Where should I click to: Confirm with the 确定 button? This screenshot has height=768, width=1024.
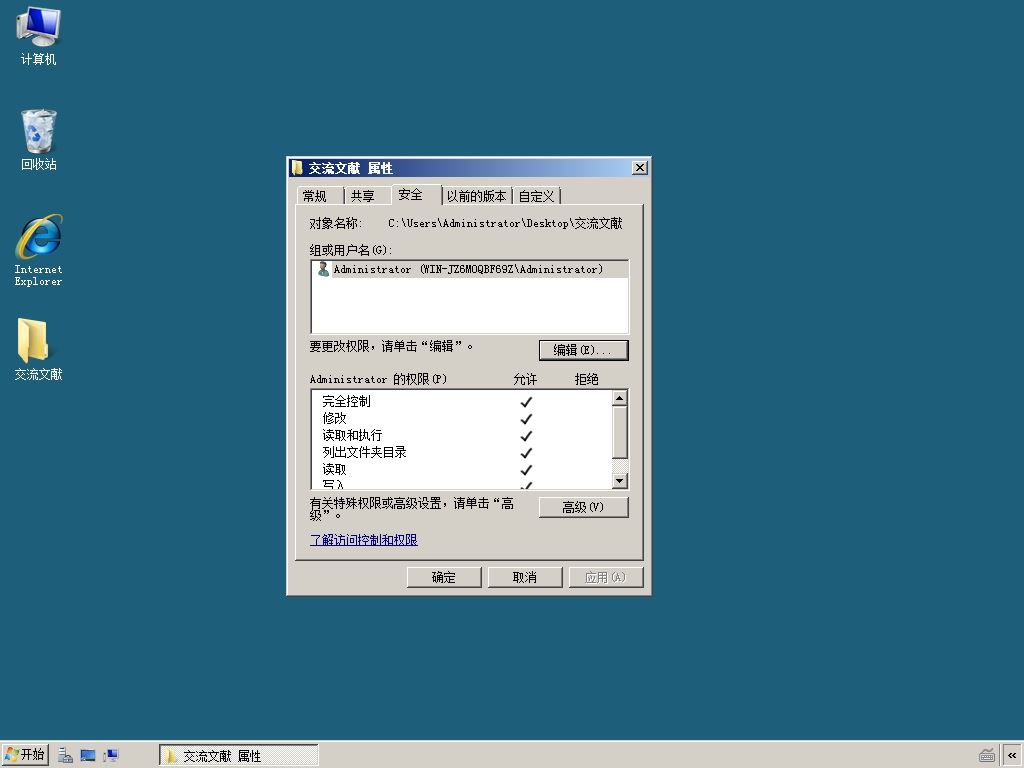pyautogui.click(x=444, y=577)
